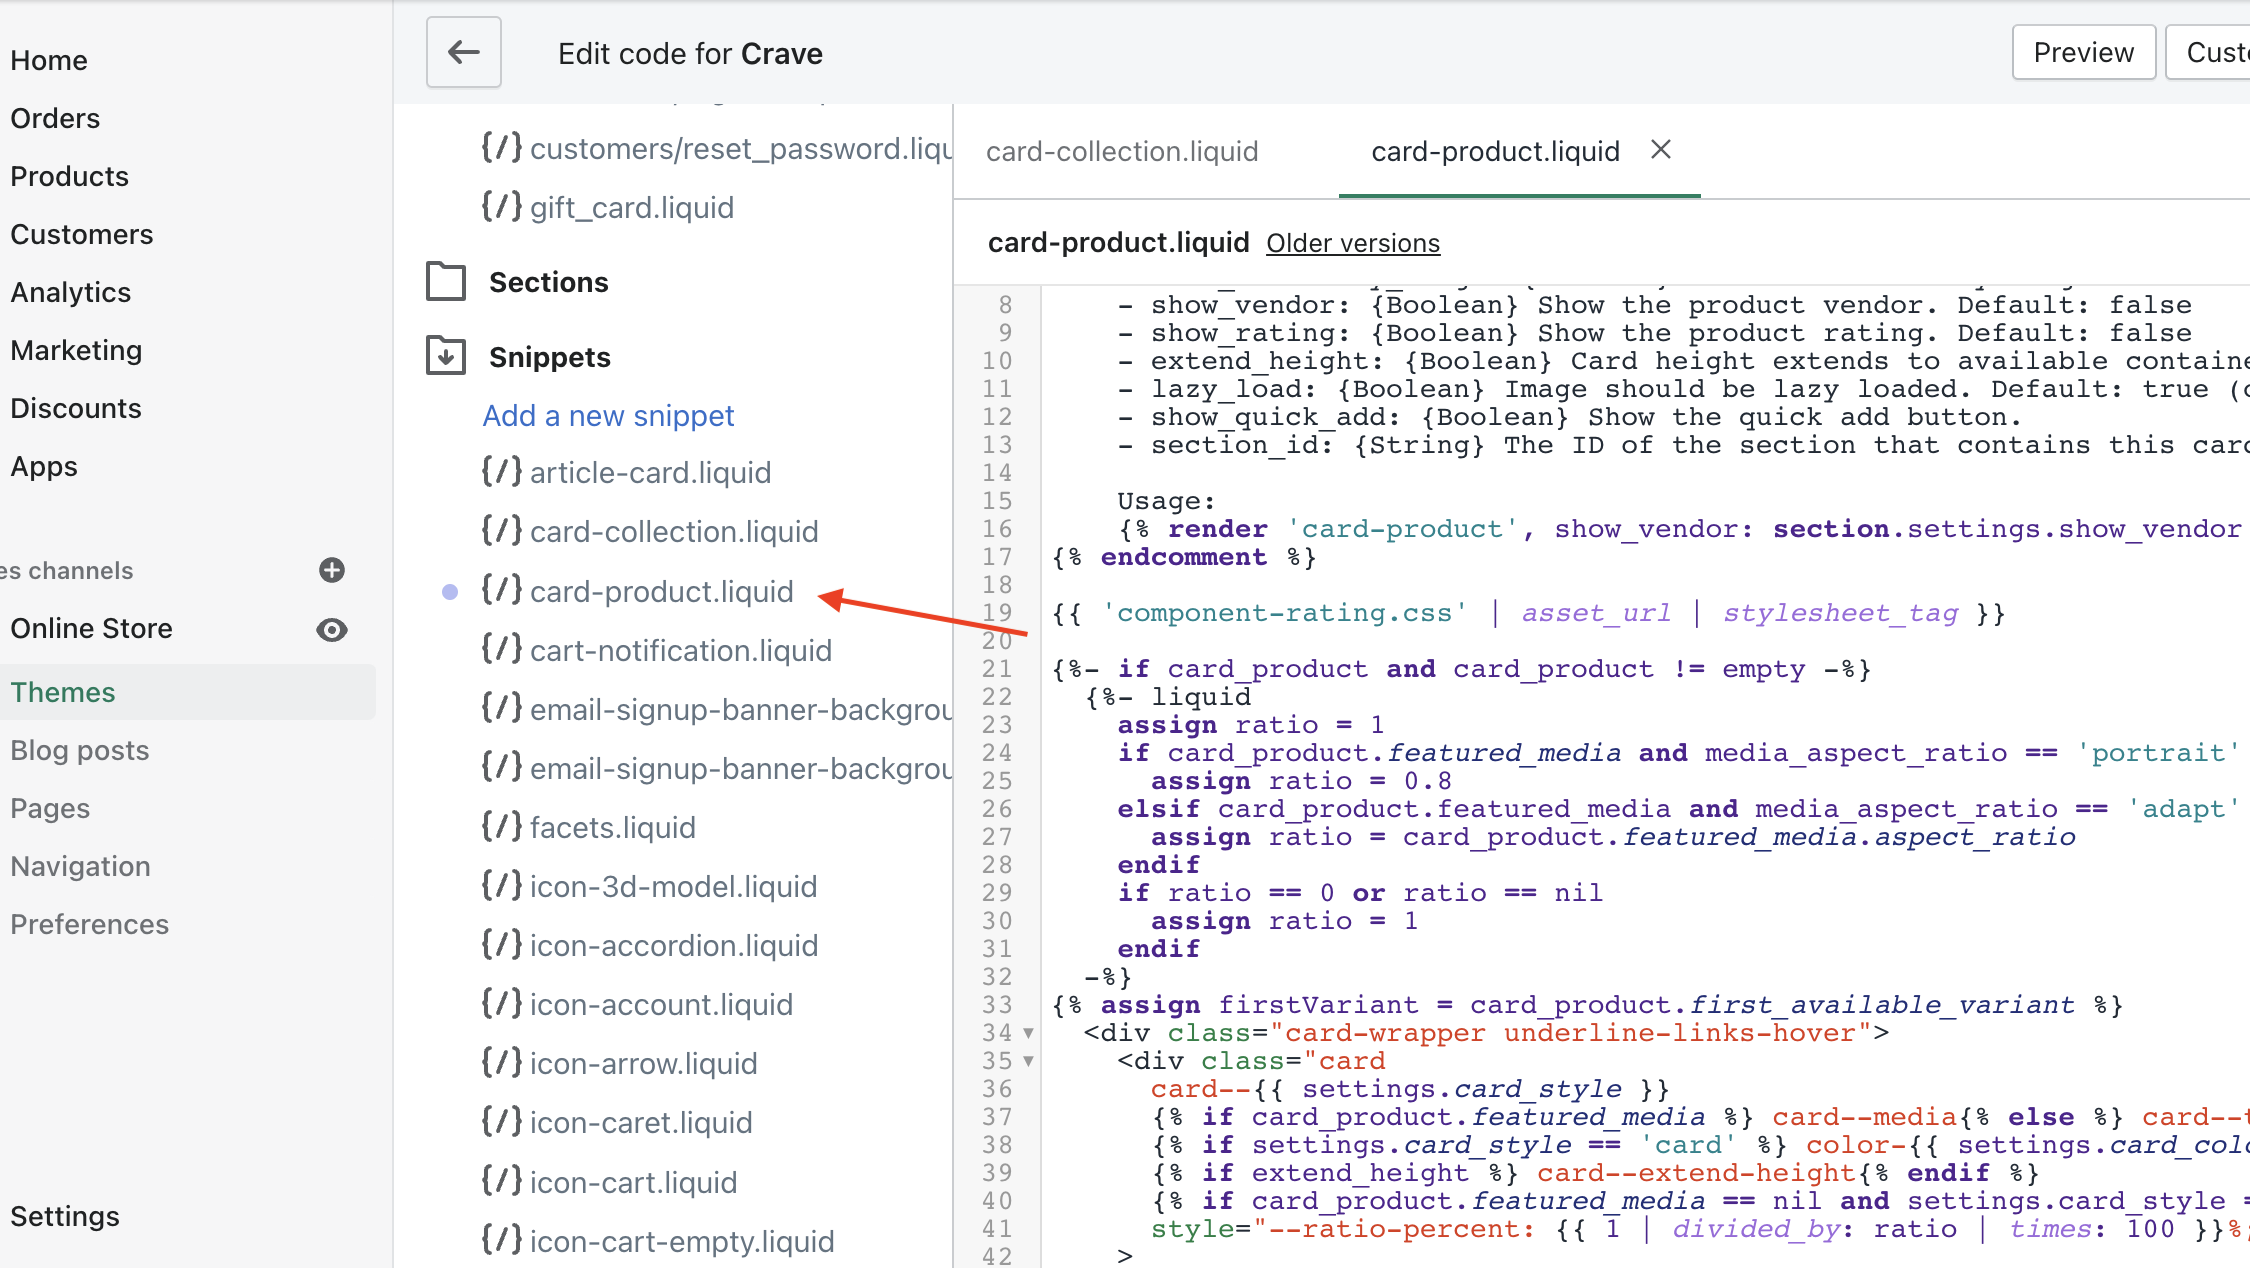Open cart-notification.liquid file
Image resolution: width=2250 pixels, height=1268 pixels.
(x=680, y=650)
